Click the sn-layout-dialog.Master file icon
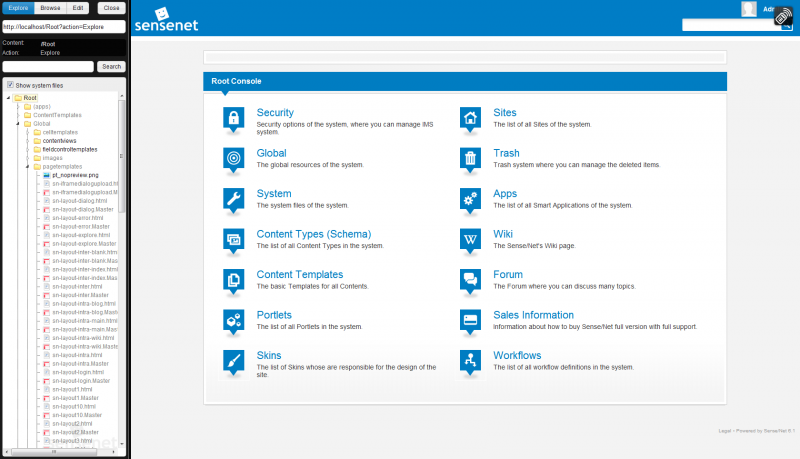This screenshot has width=800, height=459. pyautogui.click(x=46, y=210)
